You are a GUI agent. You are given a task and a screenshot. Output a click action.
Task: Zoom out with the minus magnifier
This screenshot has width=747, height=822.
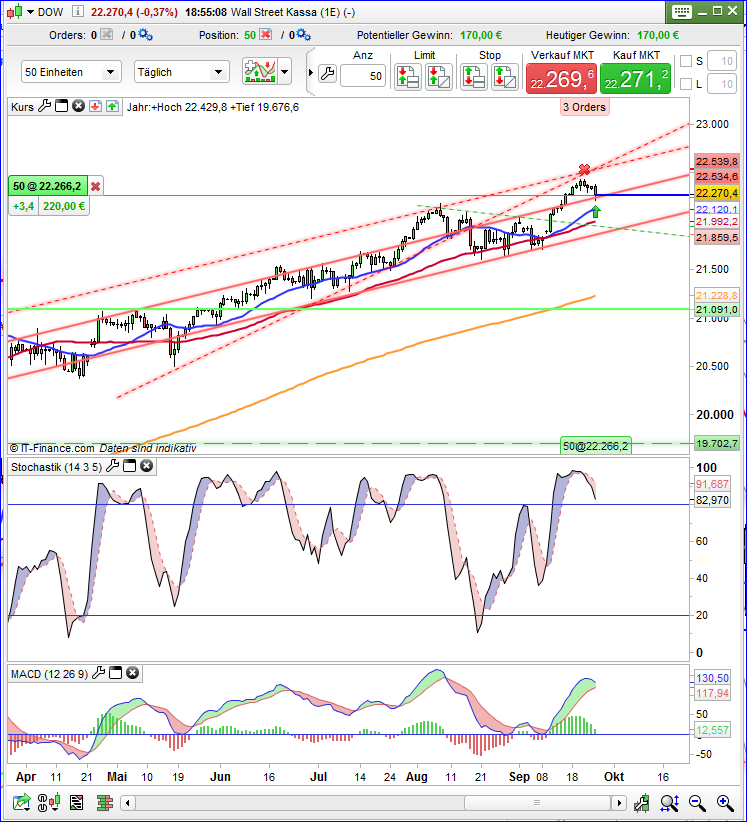coord(697,803)
